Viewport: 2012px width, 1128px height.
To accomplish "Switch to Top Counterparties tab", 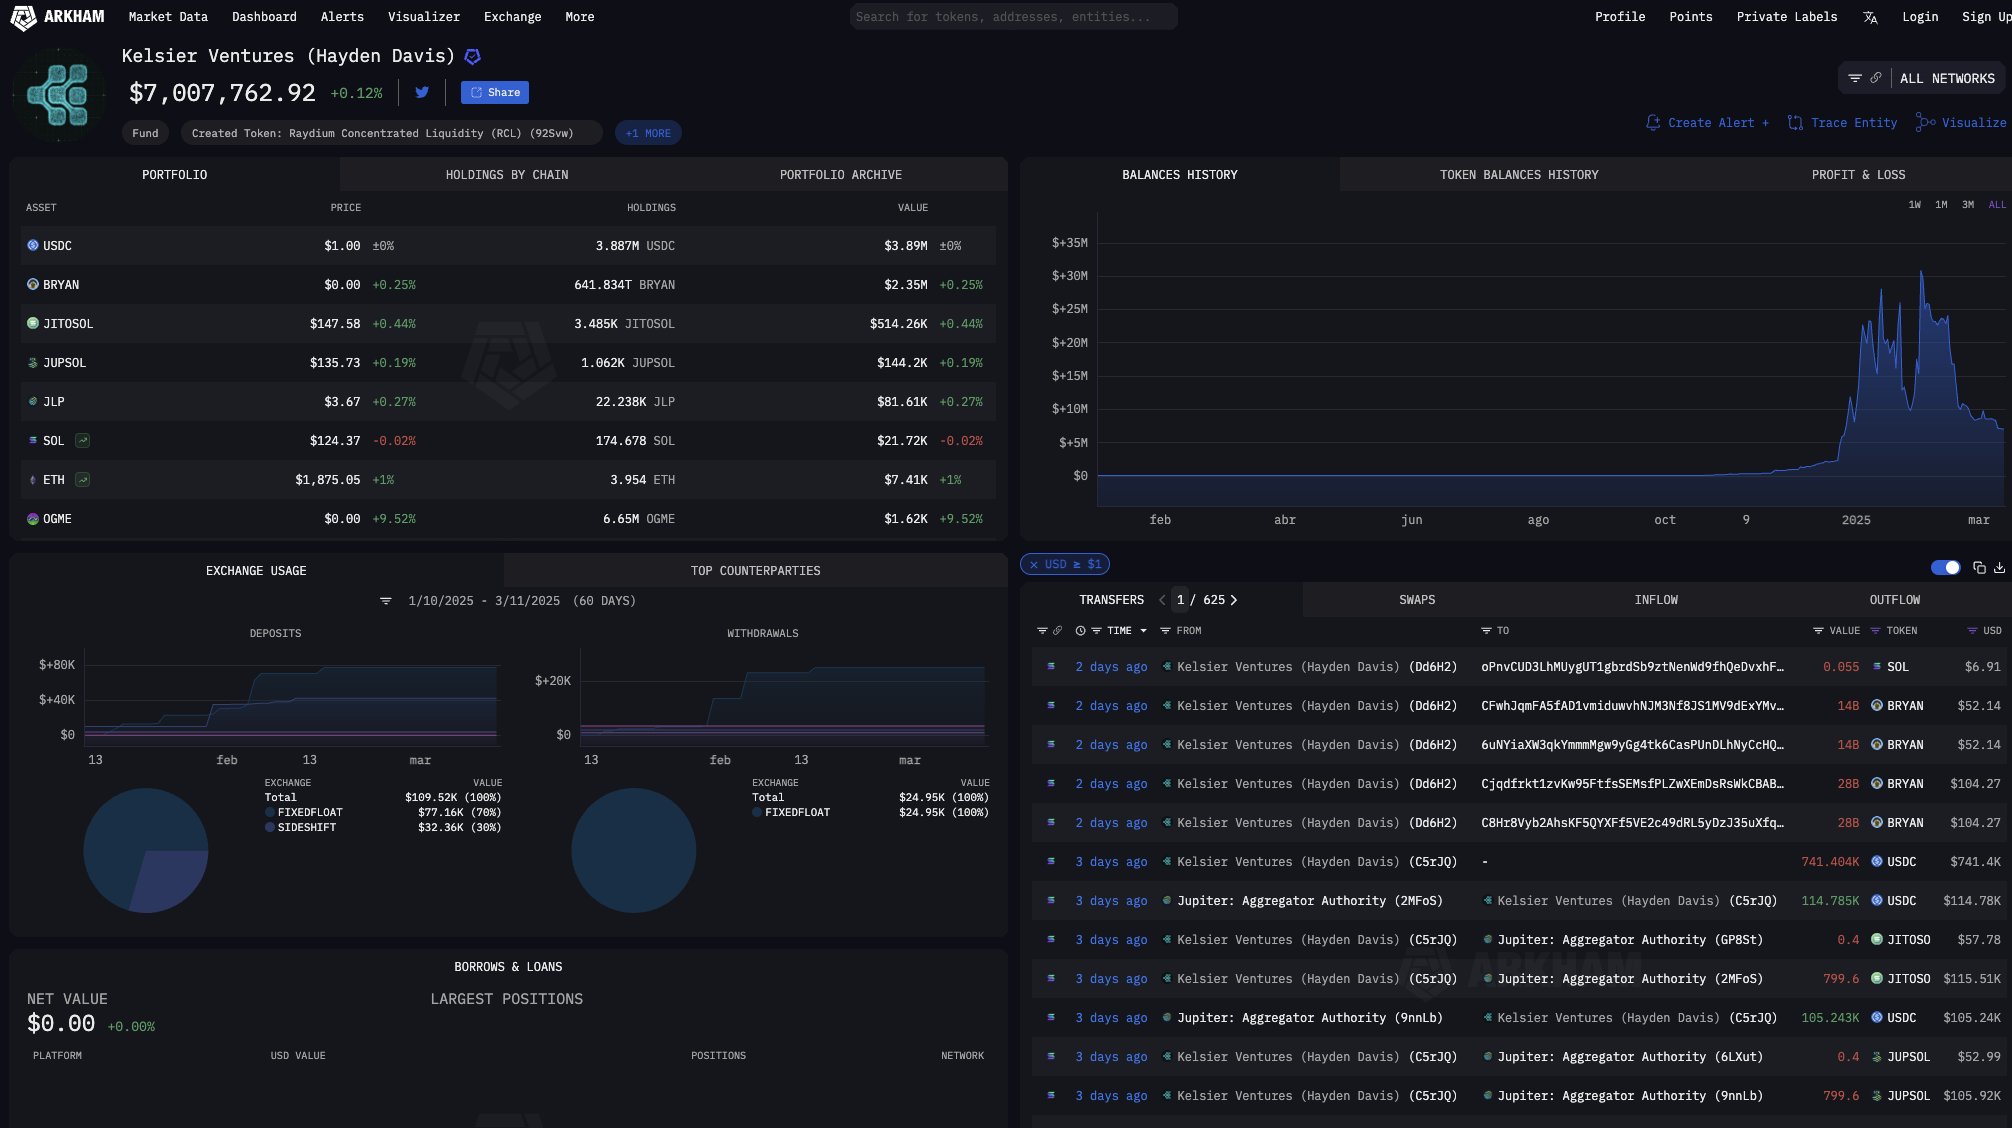I will 755,571.
